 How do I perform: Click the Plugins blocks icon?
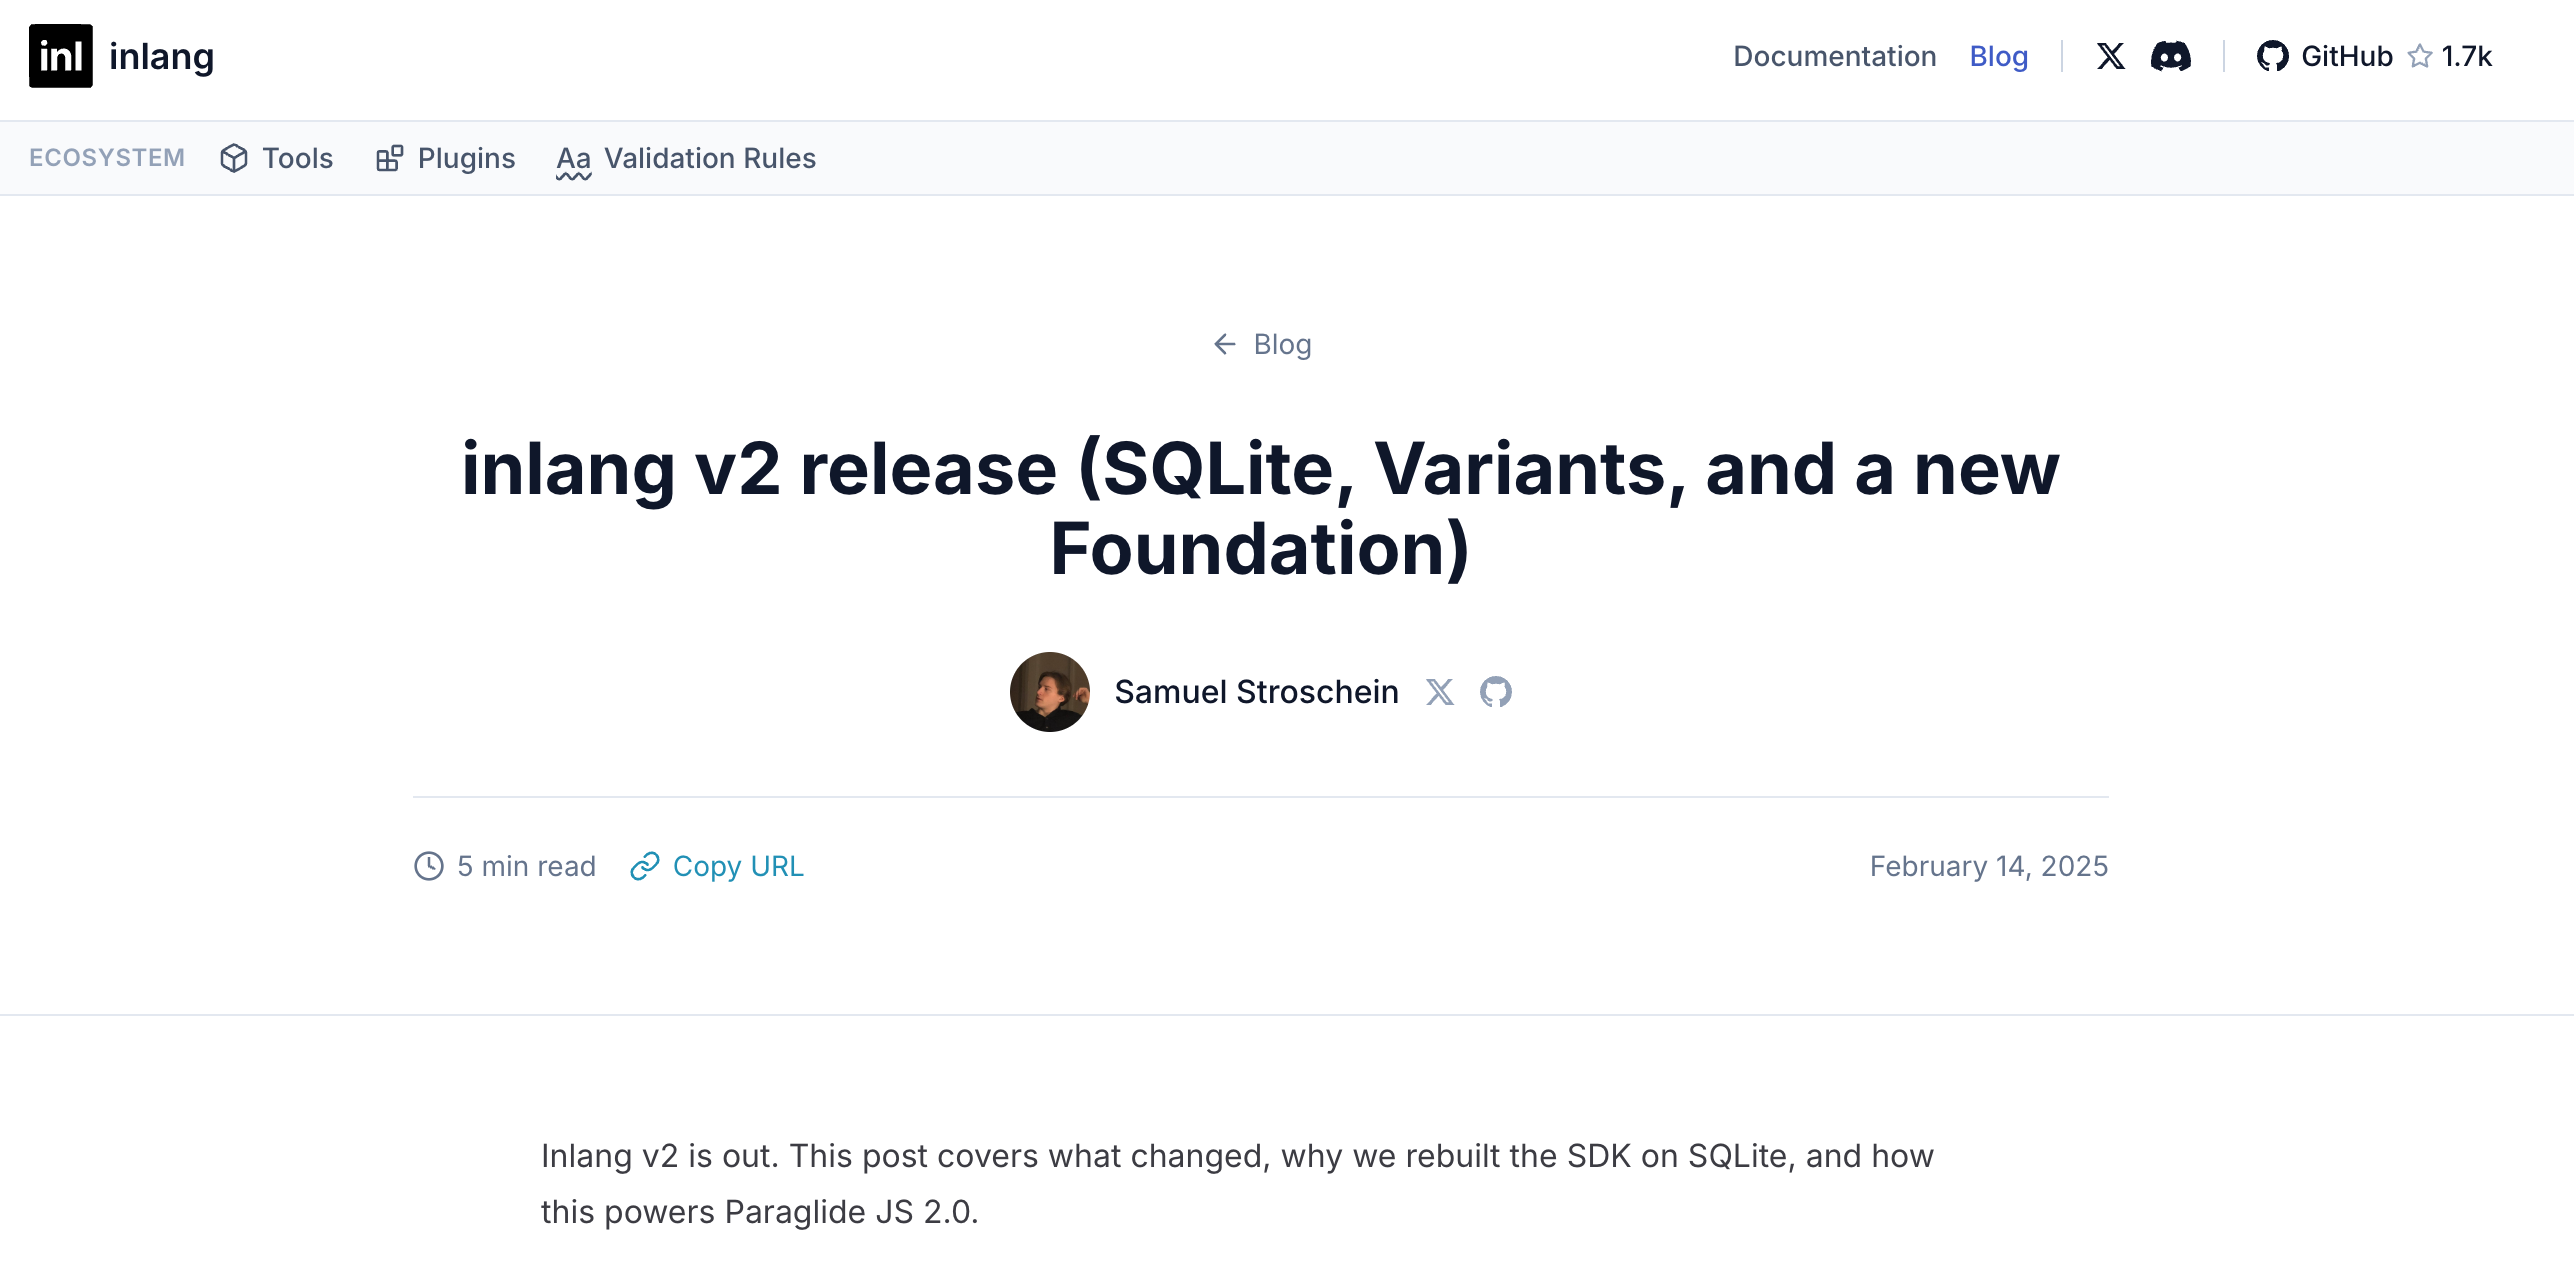(x=389, y=158)
